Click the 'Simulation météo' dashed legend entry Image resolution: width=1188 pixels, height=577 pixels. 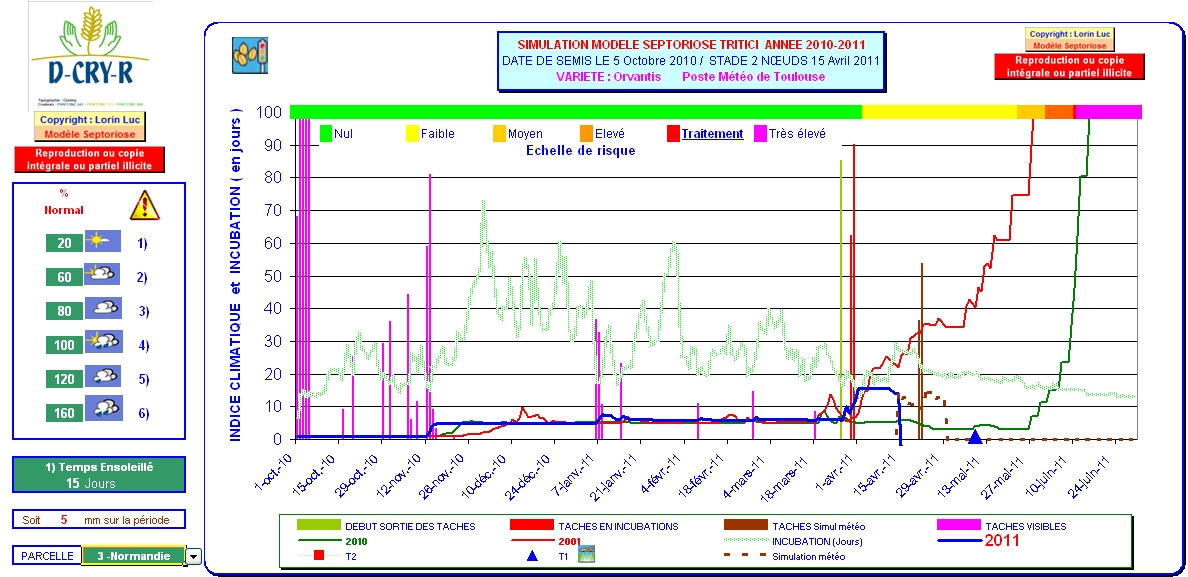pos(786,557)
